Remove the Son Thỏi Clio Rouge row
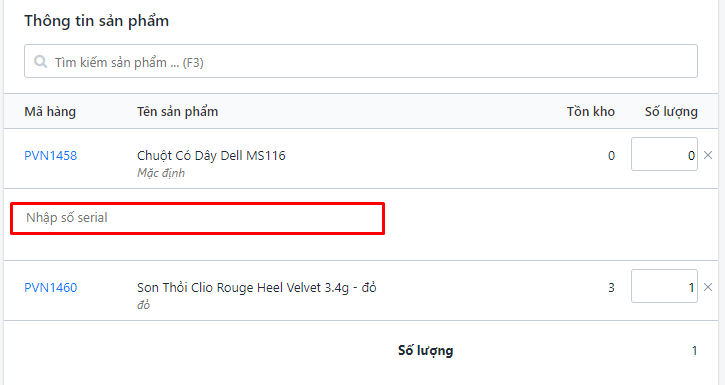 click(x=708, y=287)
